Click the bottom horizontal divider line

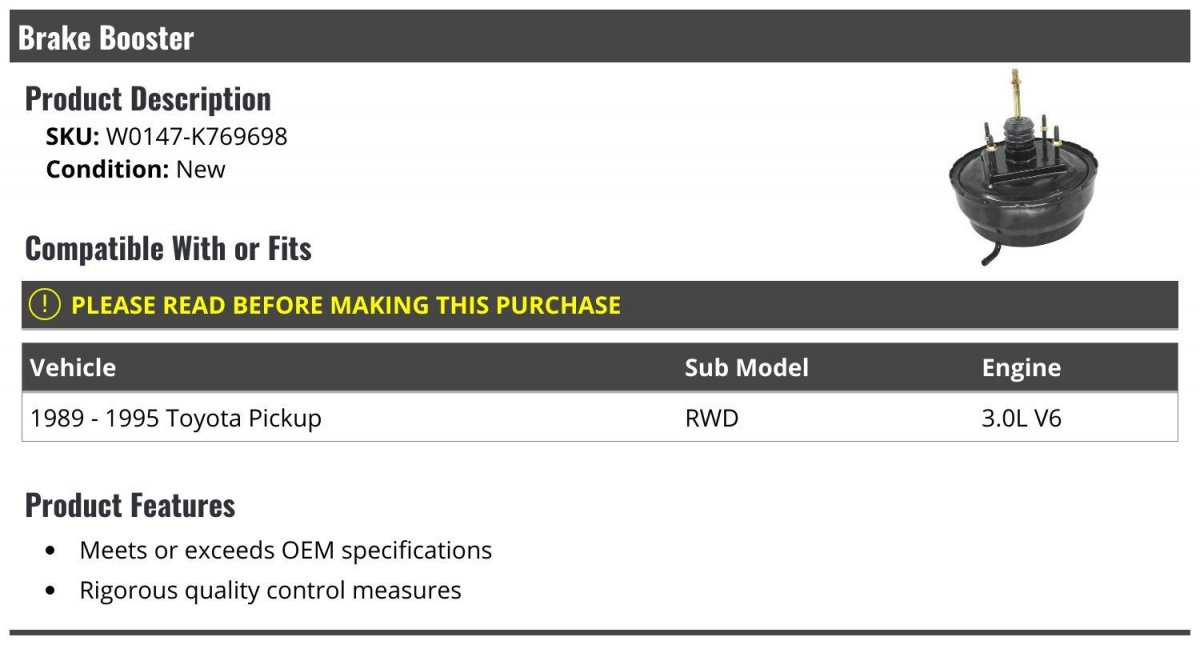[600, 632]
